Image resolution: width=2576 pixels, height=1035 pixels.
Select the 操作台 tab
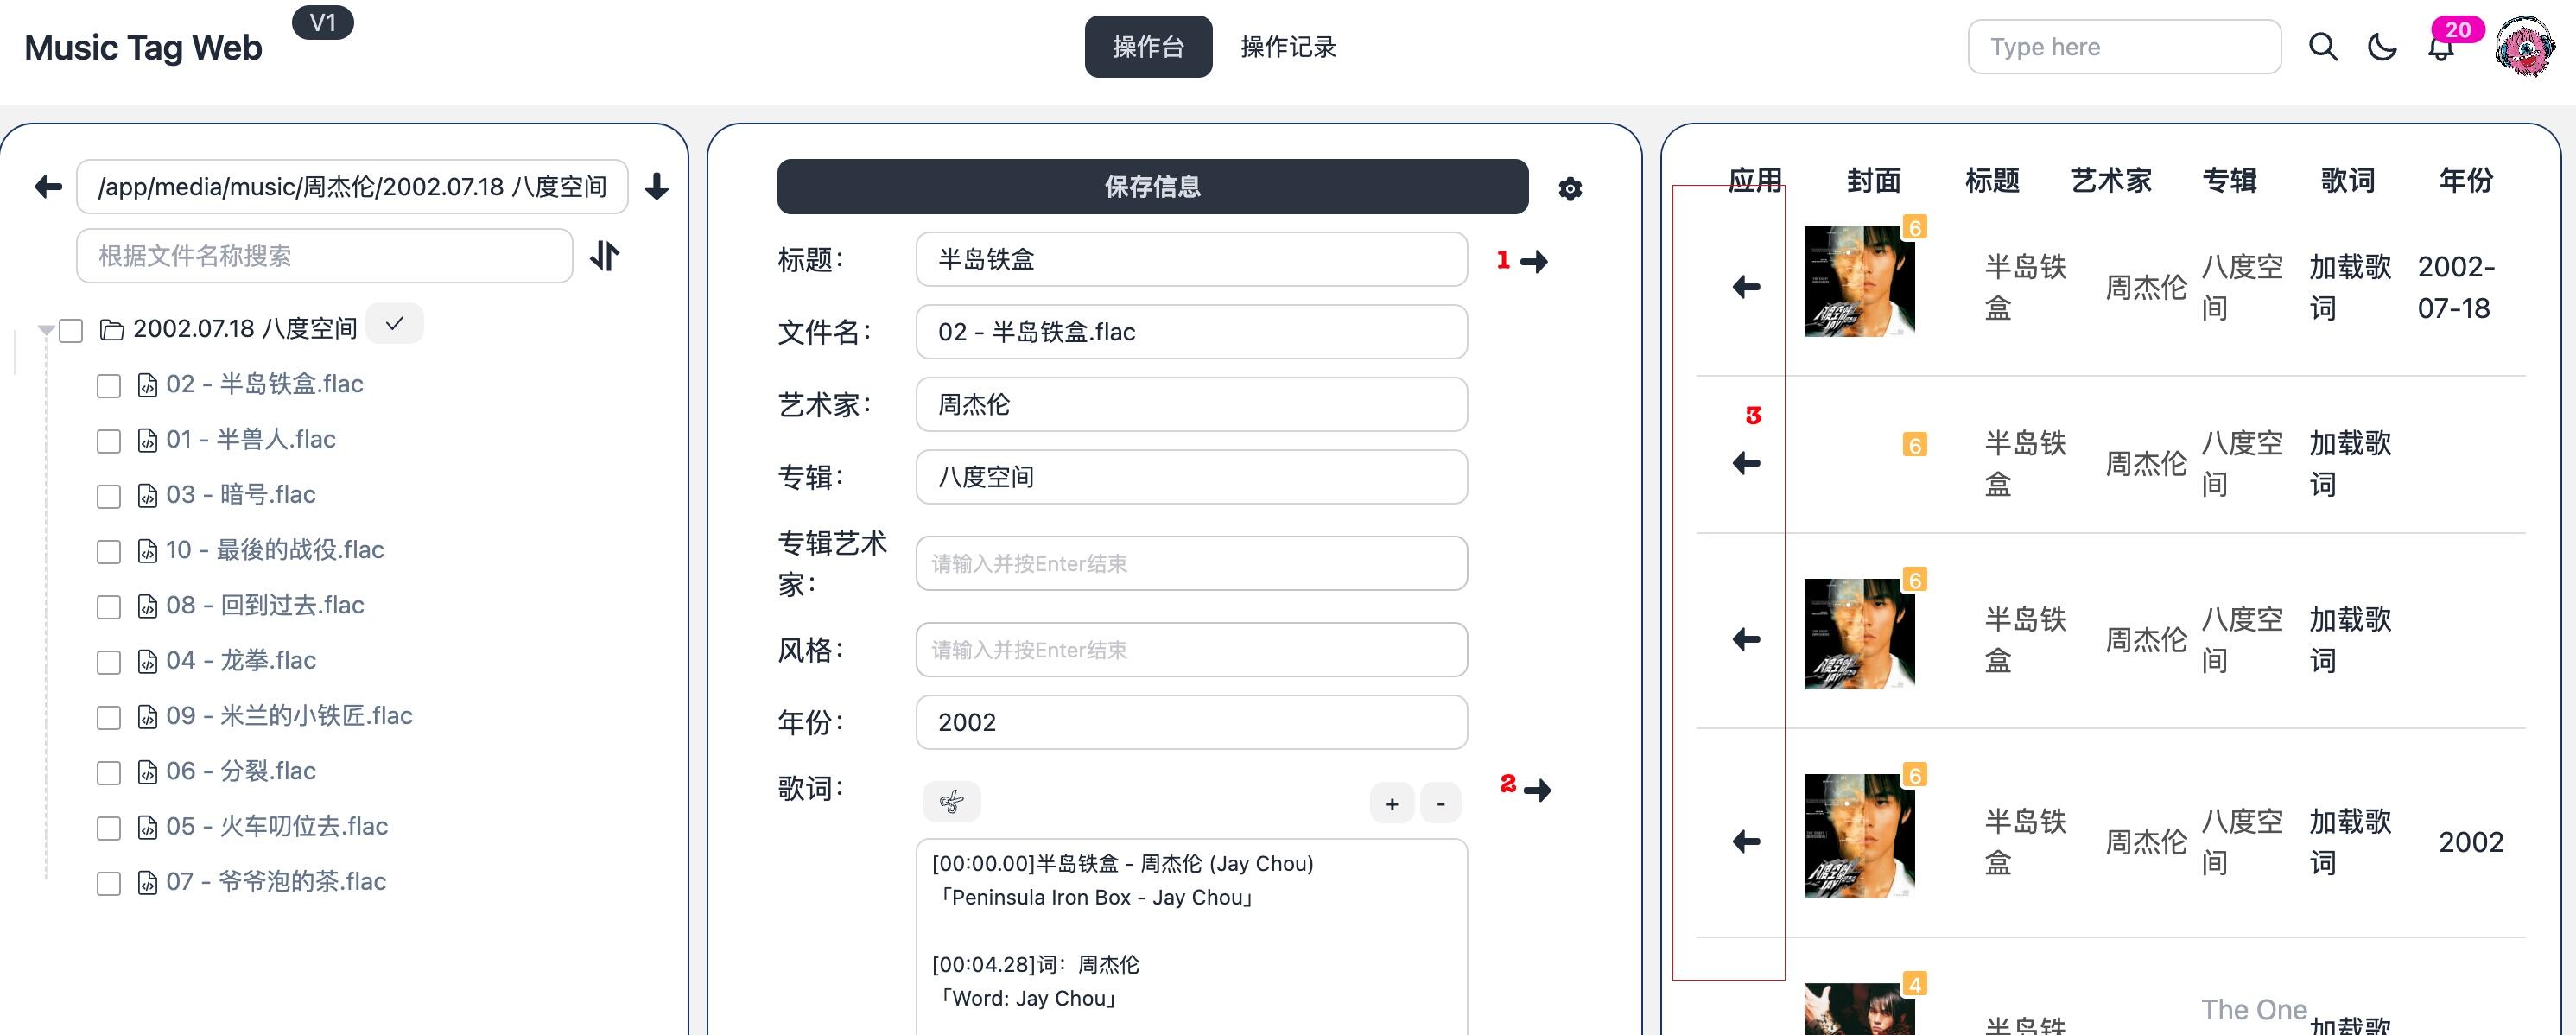point(1148,47)
